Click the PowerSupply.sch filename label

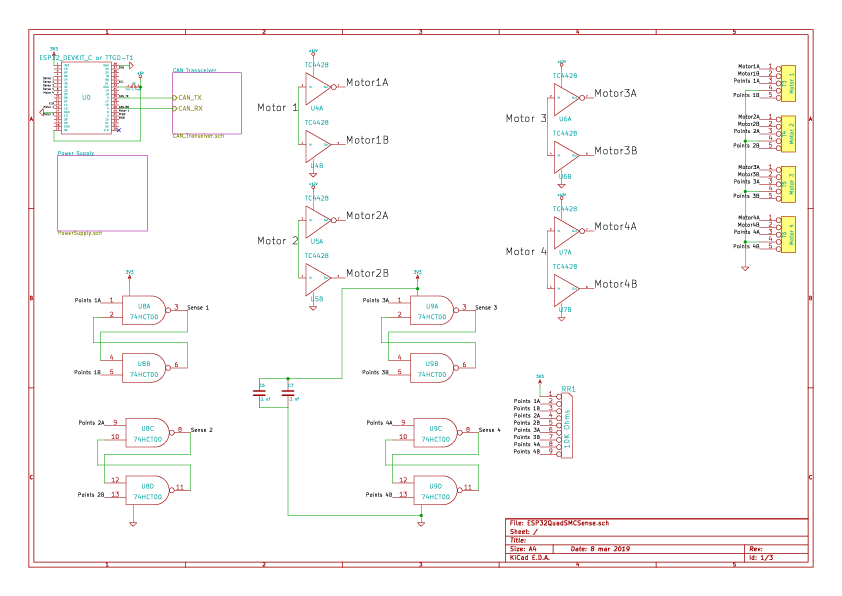pos(79,233)
